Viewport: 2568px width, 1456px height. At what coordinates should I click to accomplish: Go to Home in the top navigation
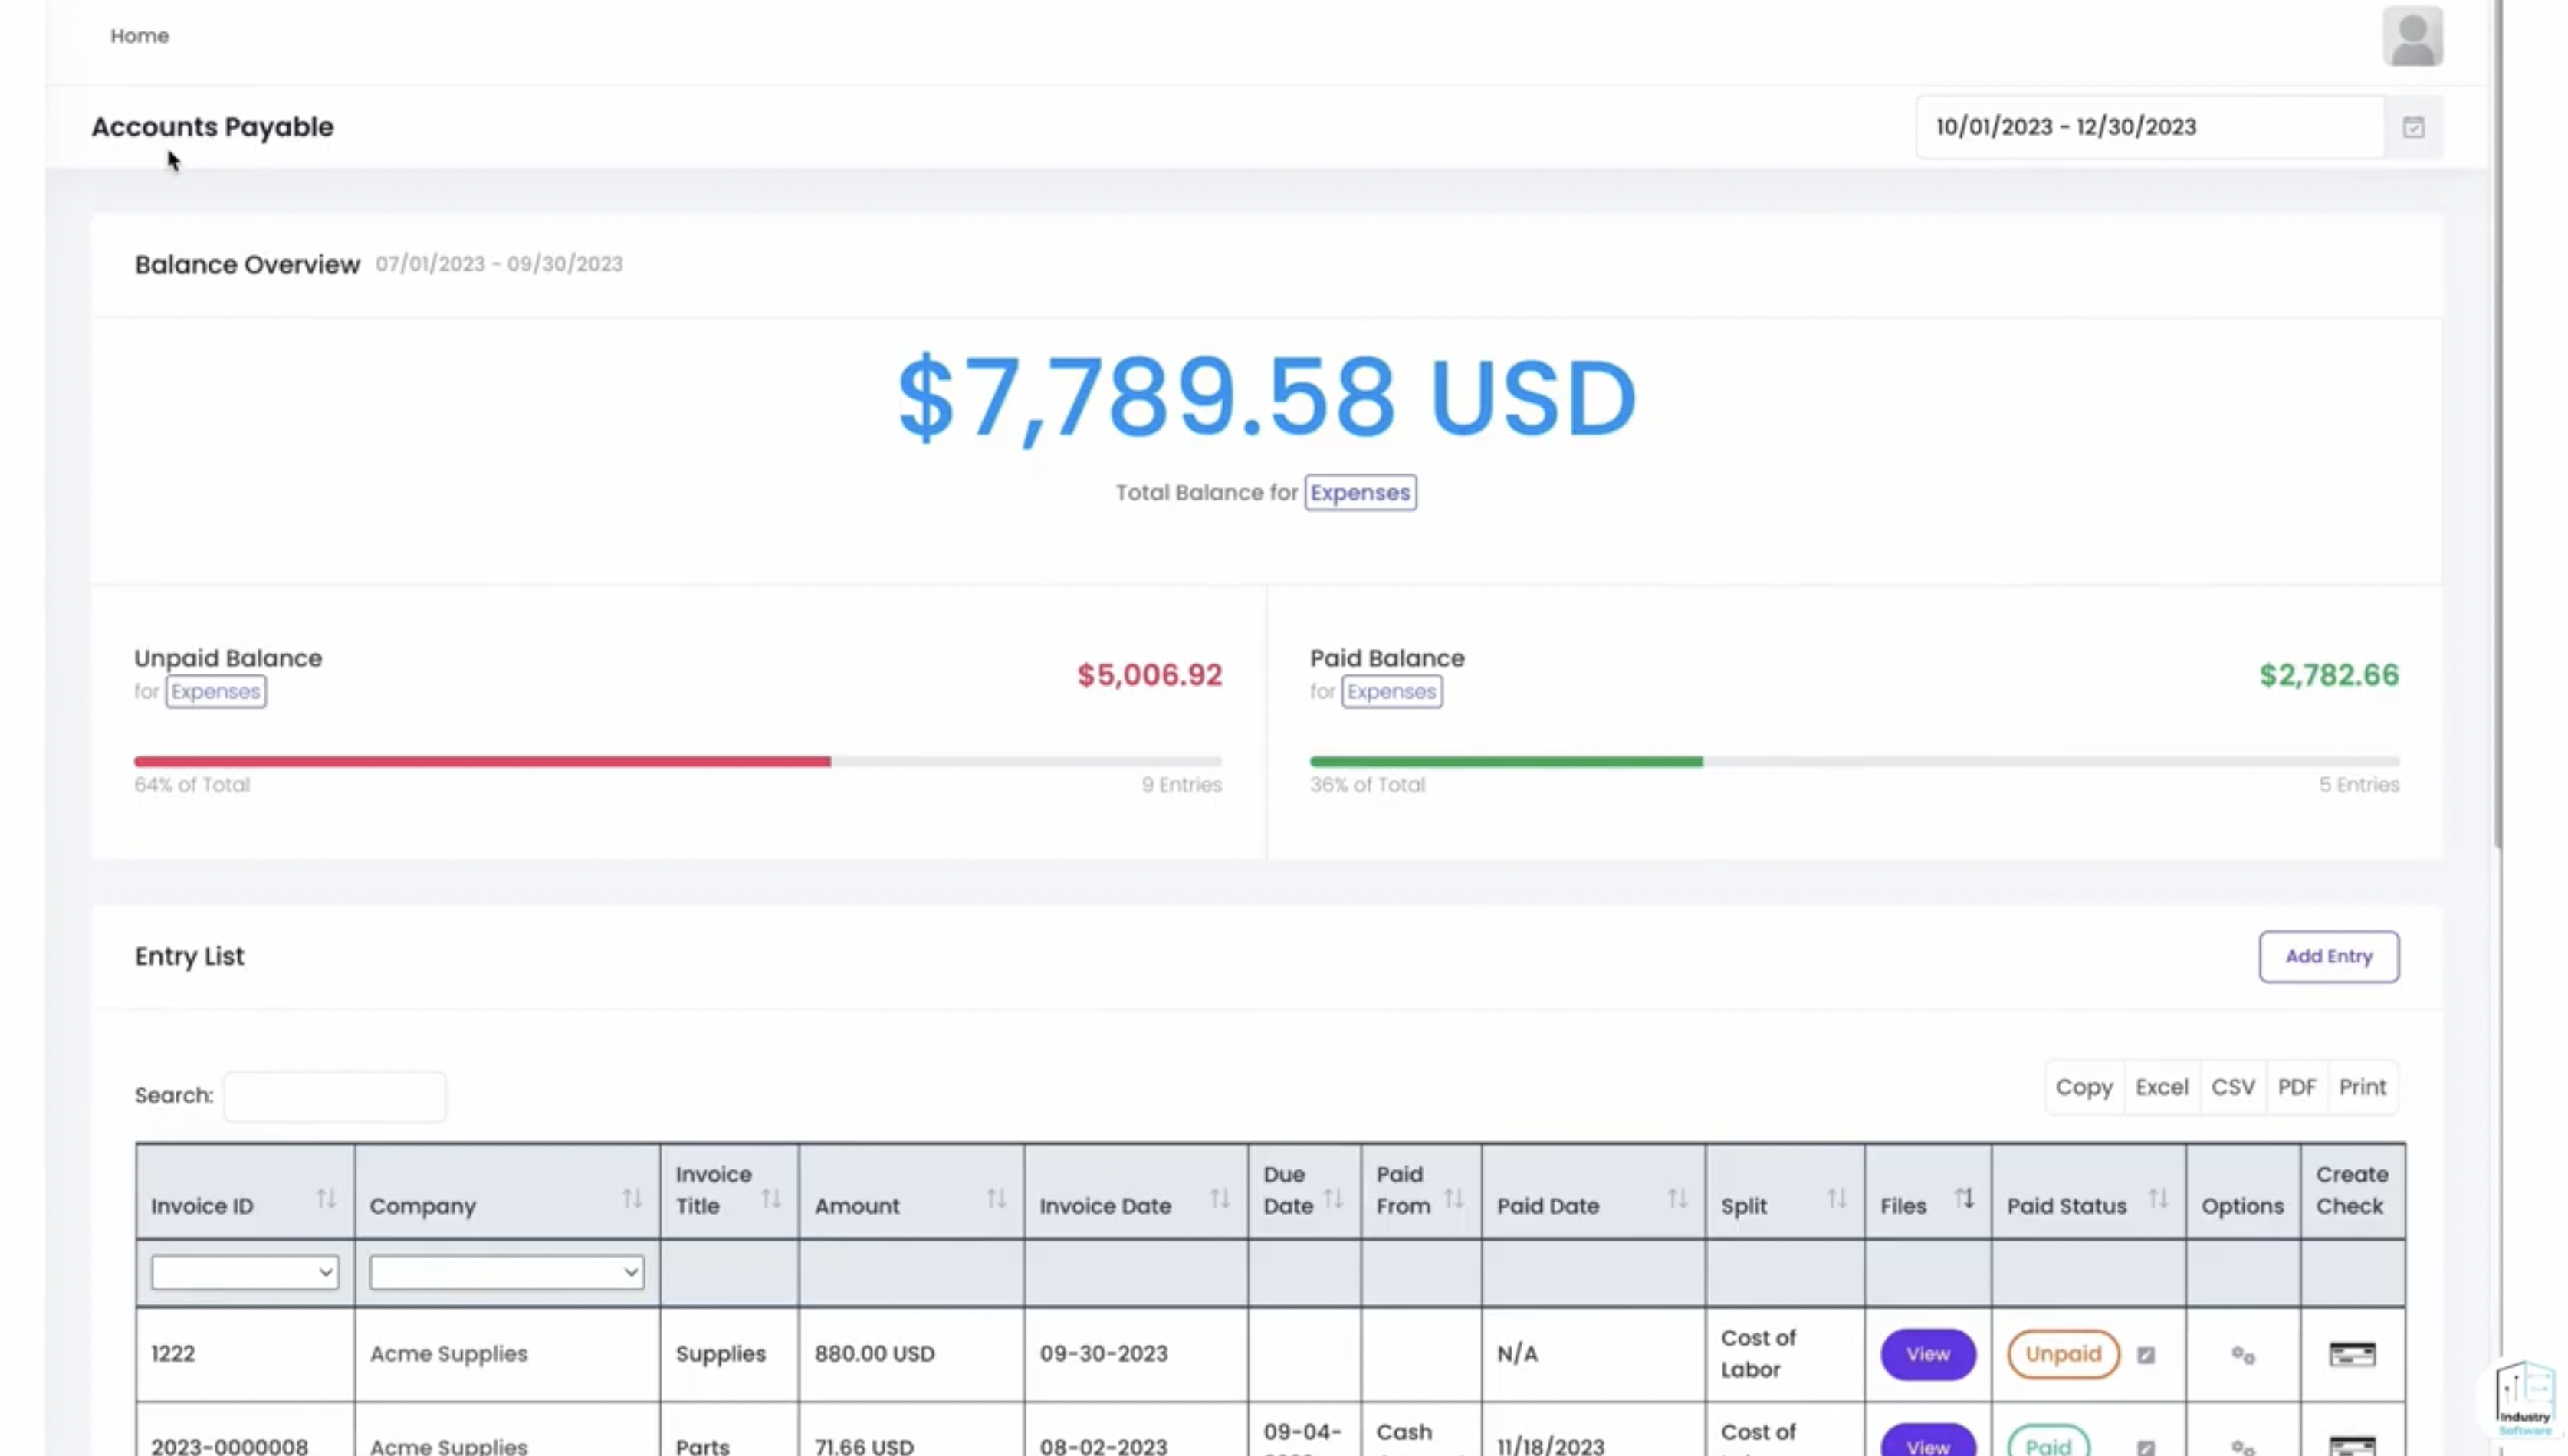coord(139,36)
